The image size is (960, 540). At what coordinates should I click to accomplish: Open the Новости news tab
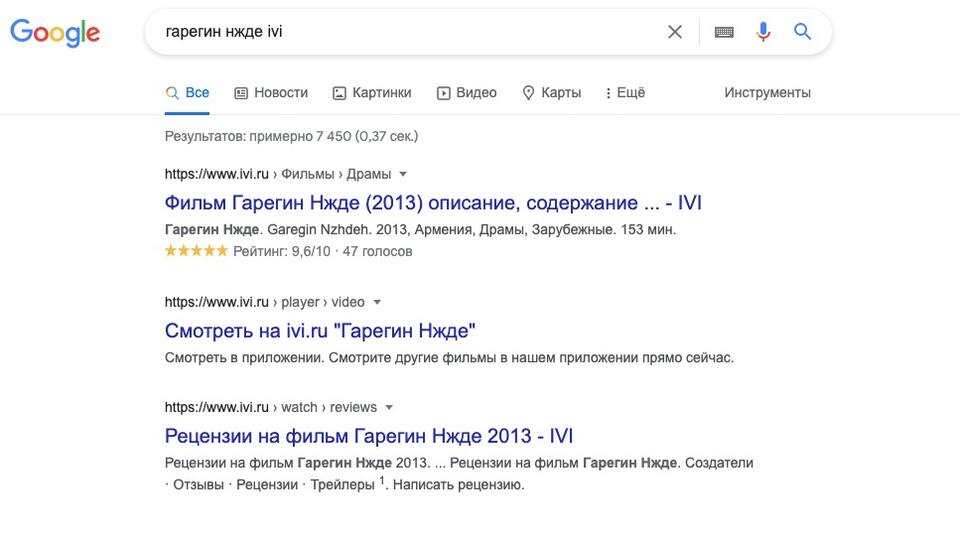[x=271, y=92]
